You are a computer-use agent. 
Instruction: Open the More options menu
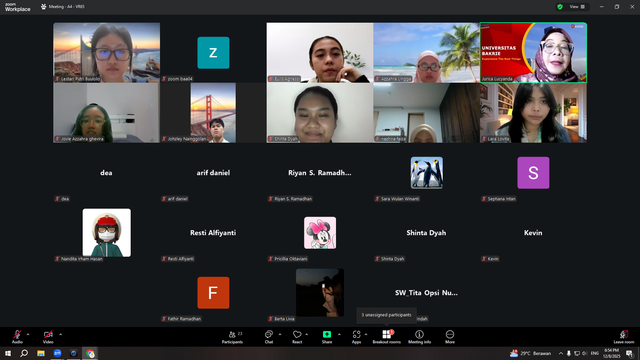[x=450, y=337]
